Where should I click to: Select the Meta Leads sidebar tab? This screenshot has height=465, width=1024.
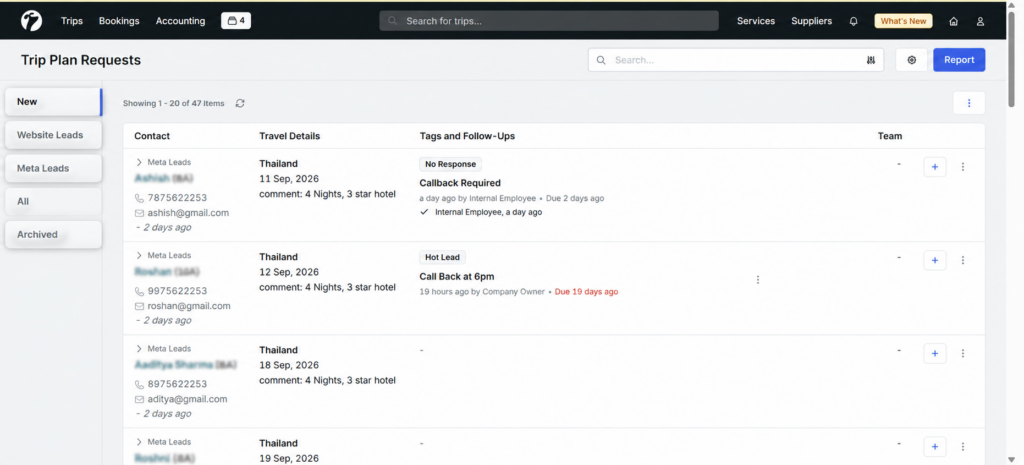54,168
